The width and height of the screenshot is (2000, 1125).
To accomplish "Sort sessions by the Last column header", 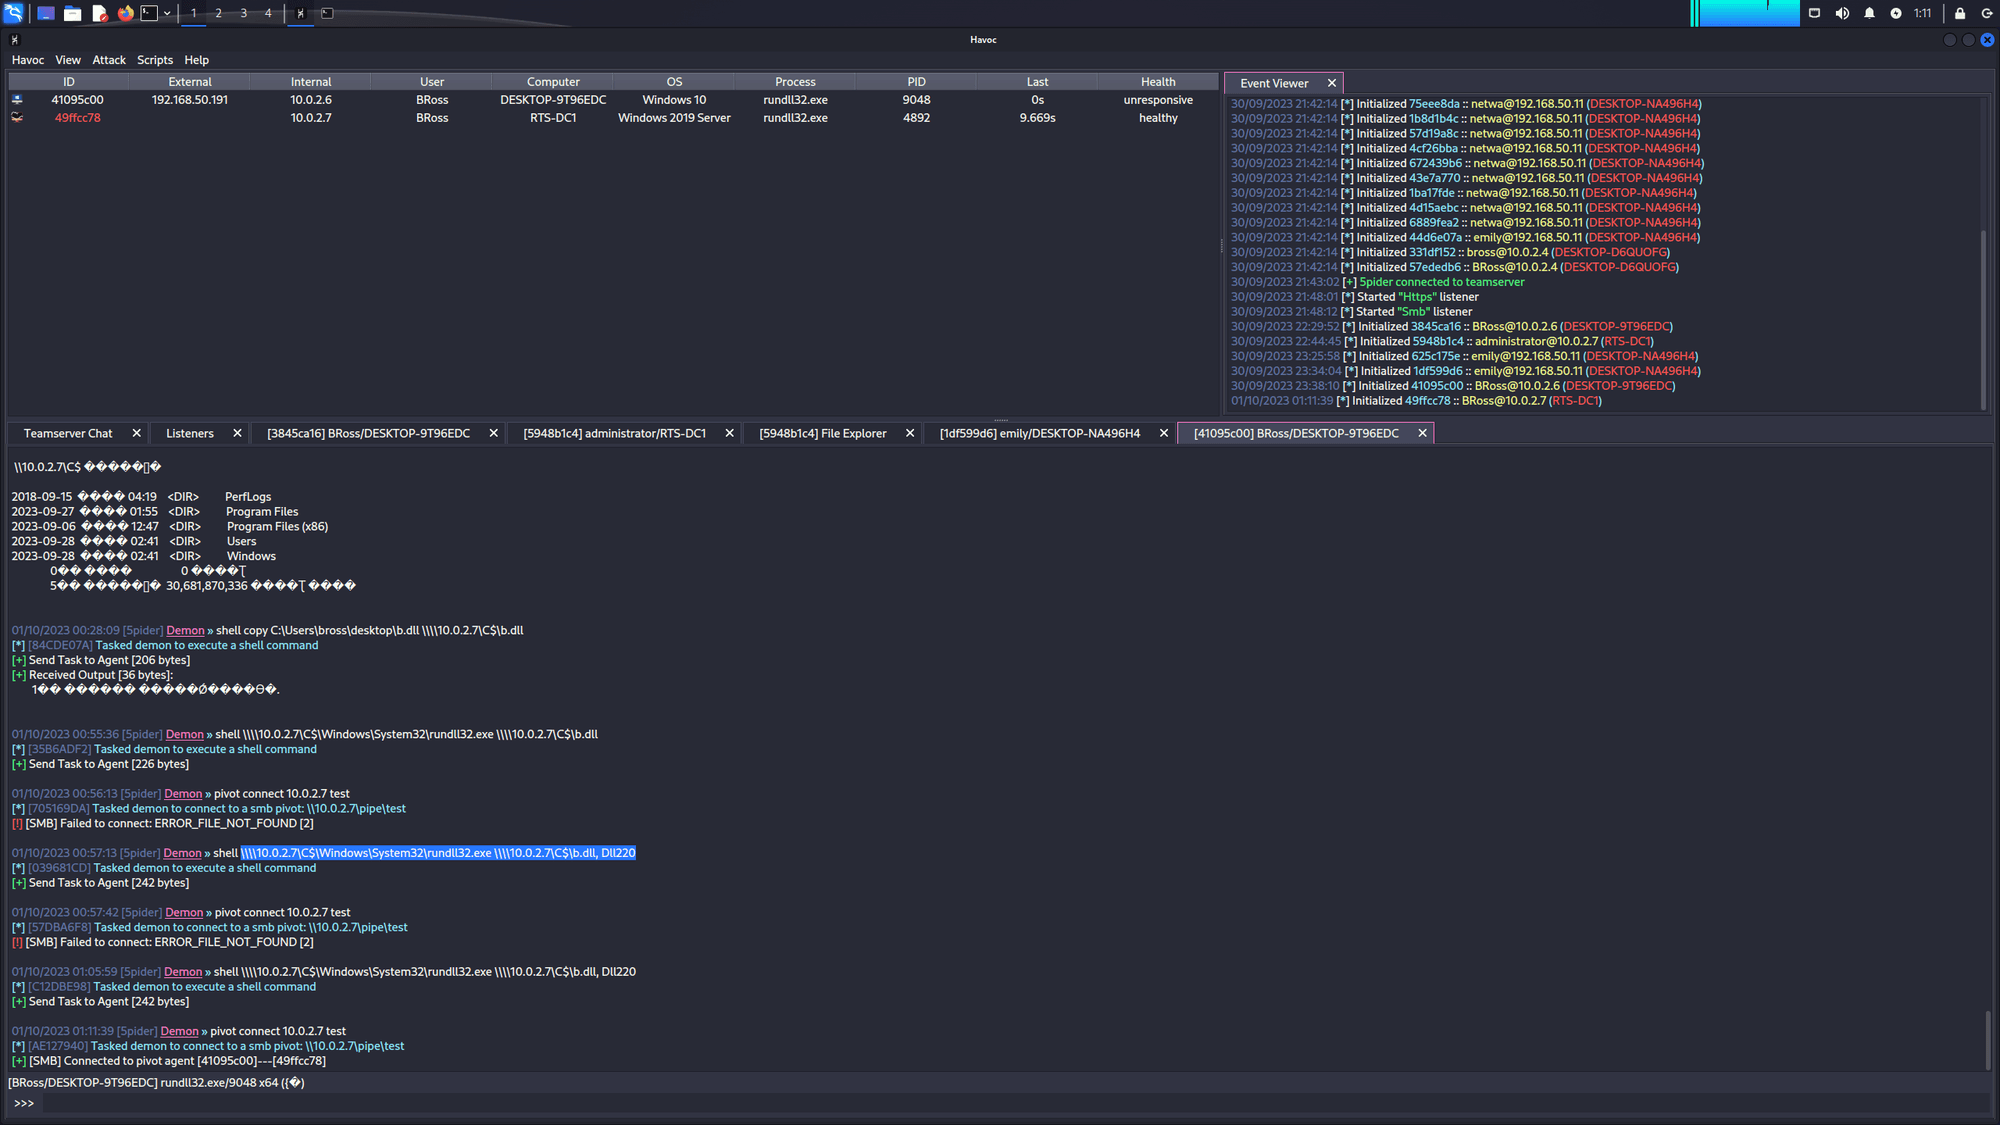I will pyautogui.click(x=1037, y=82).
